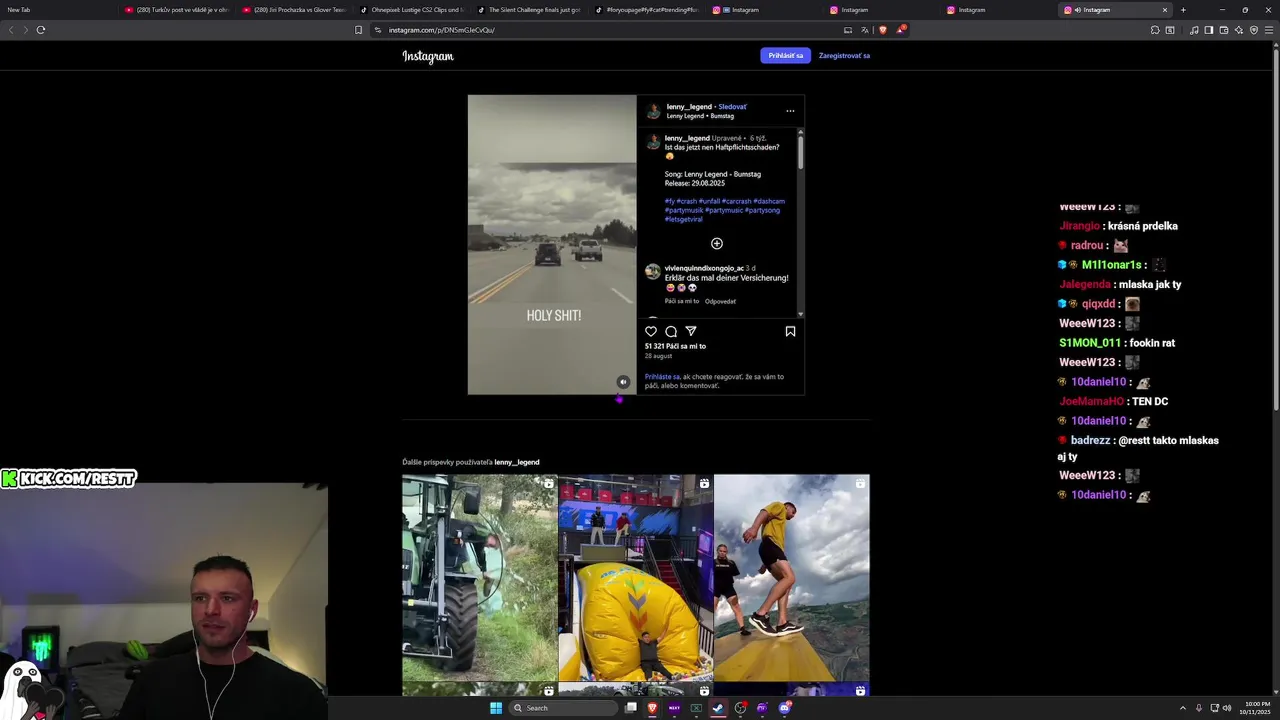Open the man in yellow shirt reel thumbnail
The width and height of the screenshot is (1280, 720).
pyautogui.click(x=792, y=578)
